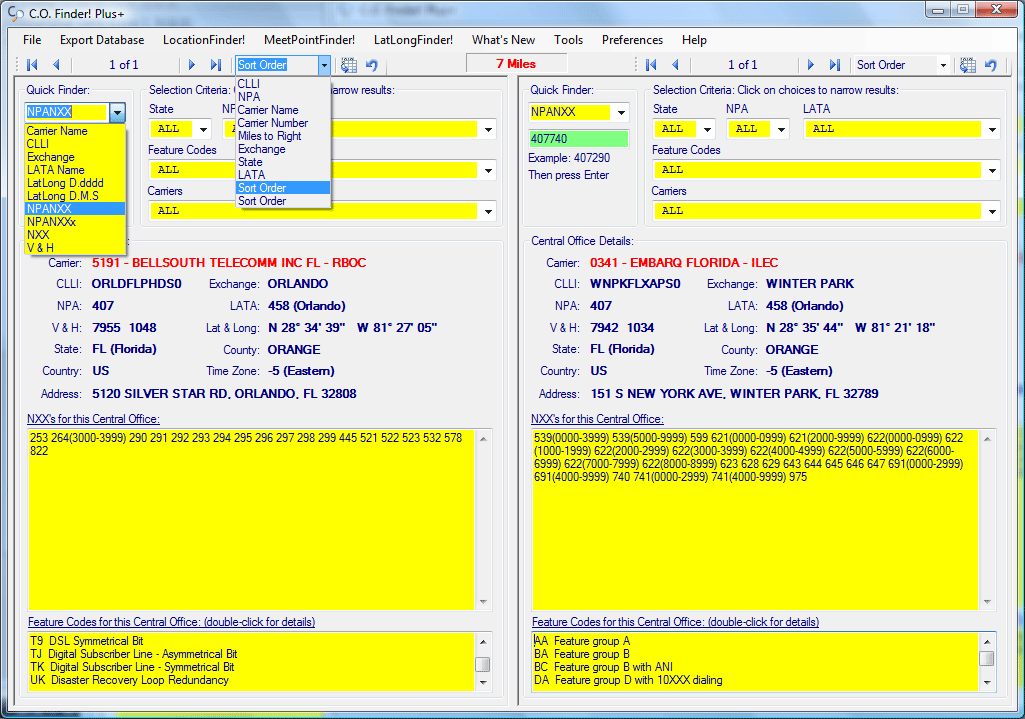This screenshot has width=1025, height=719.
Task: Select DA Feature group D with 10XXX row
Action: [x=628, y=680]
